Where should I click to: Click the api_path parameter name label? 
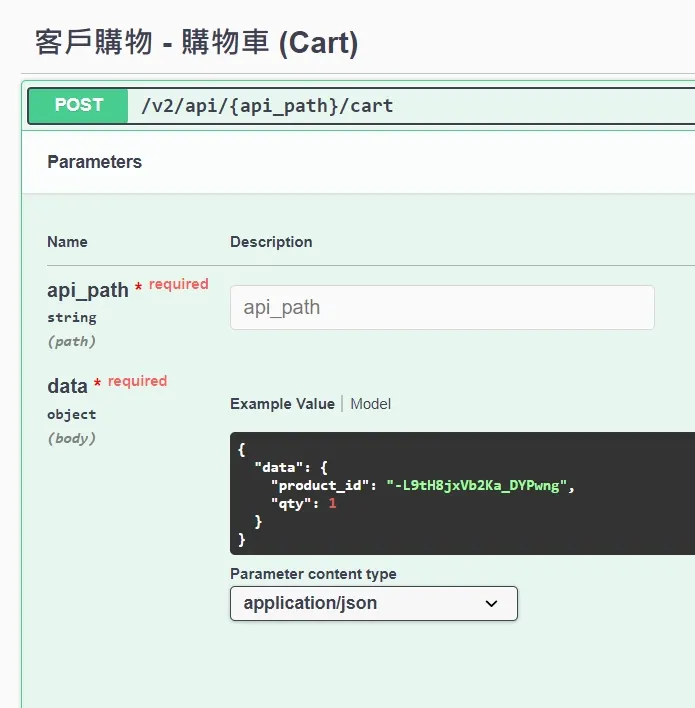coord(88,290)
